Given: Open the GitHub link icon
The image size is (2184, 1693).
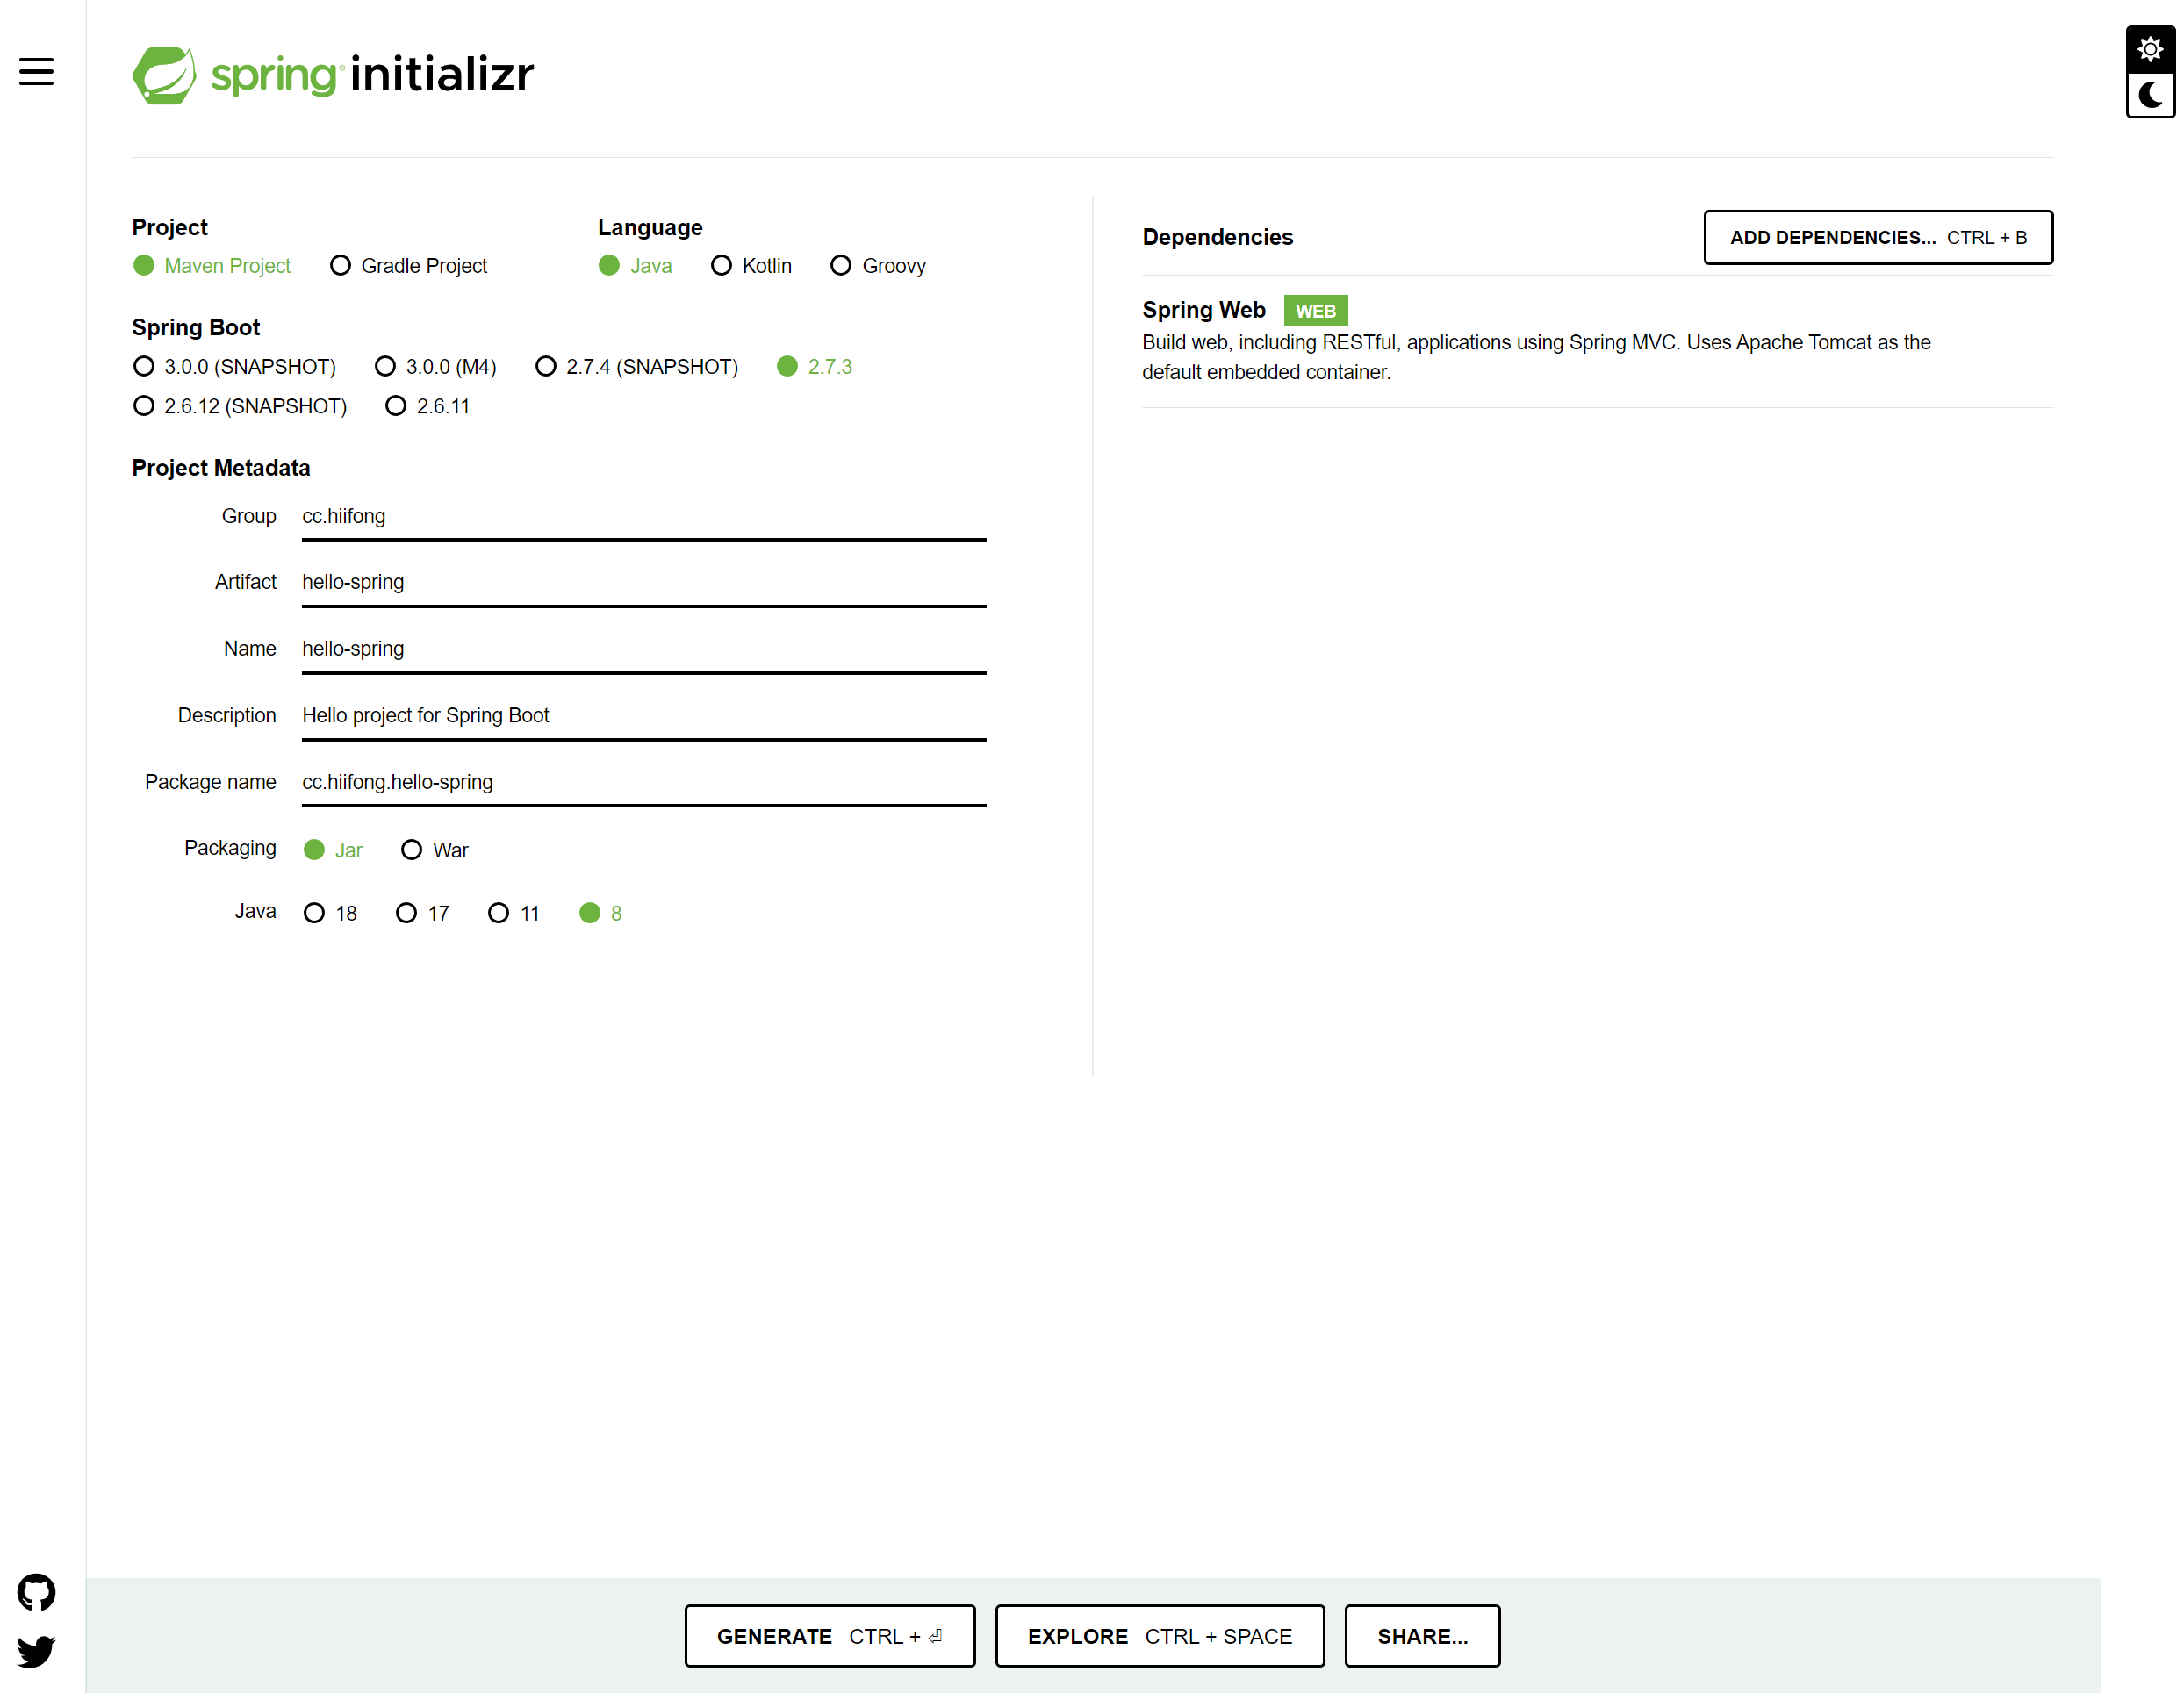Looking at the screenshot, I should [36, 1592].
